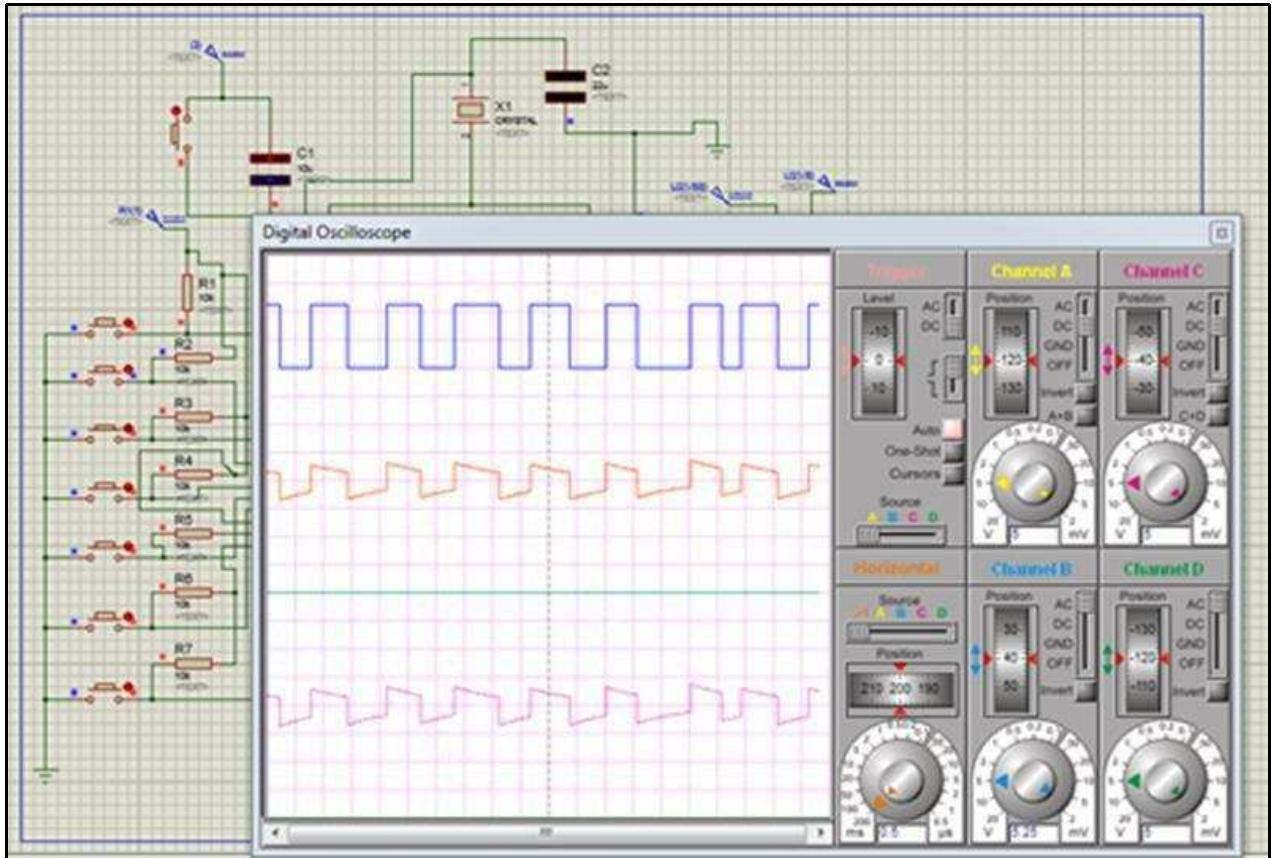Select resistor R7 in the schematic
This screenshot has height=858, width=1272.
point(193,662)
